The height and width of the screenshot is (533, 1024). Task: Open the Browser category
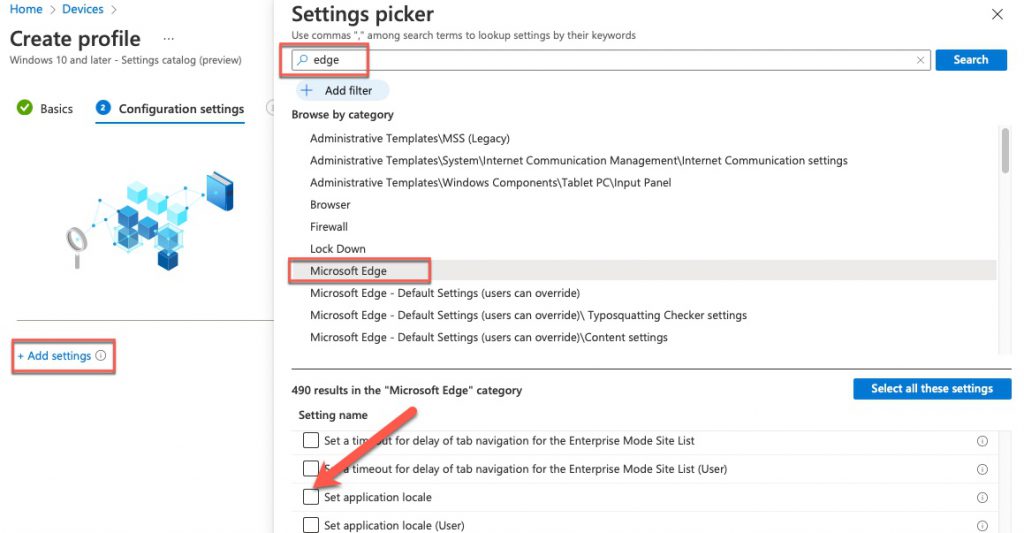pyautogui.click(x=330, y=204)
